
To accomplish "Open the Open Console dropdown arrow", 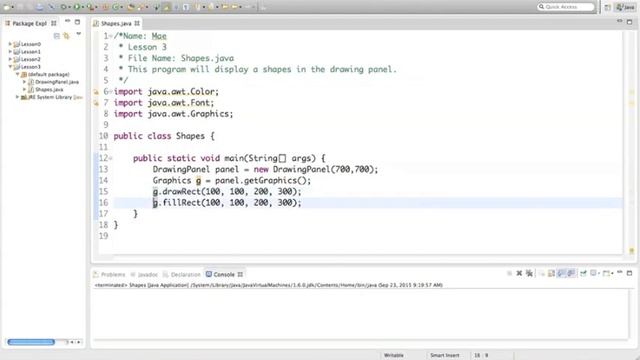I will point(612,273).
